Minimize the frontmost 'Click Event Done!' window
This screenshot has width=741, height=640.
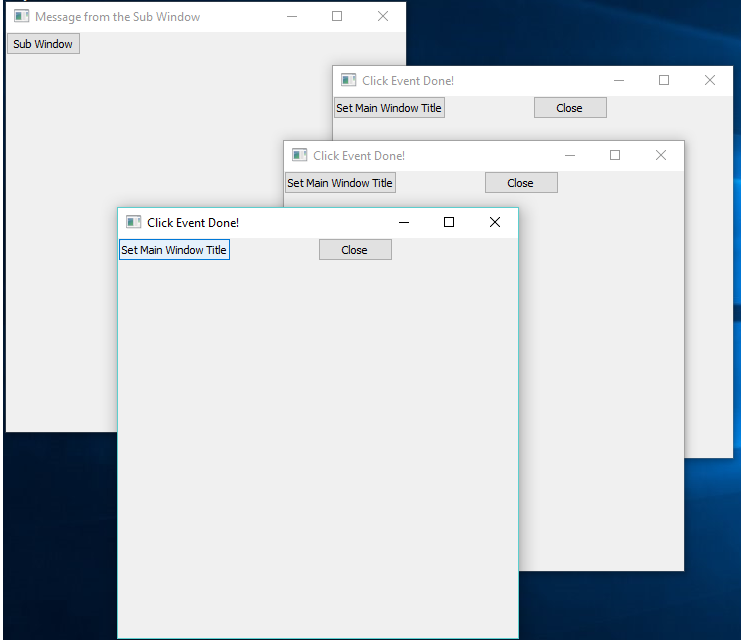point(404,222)
